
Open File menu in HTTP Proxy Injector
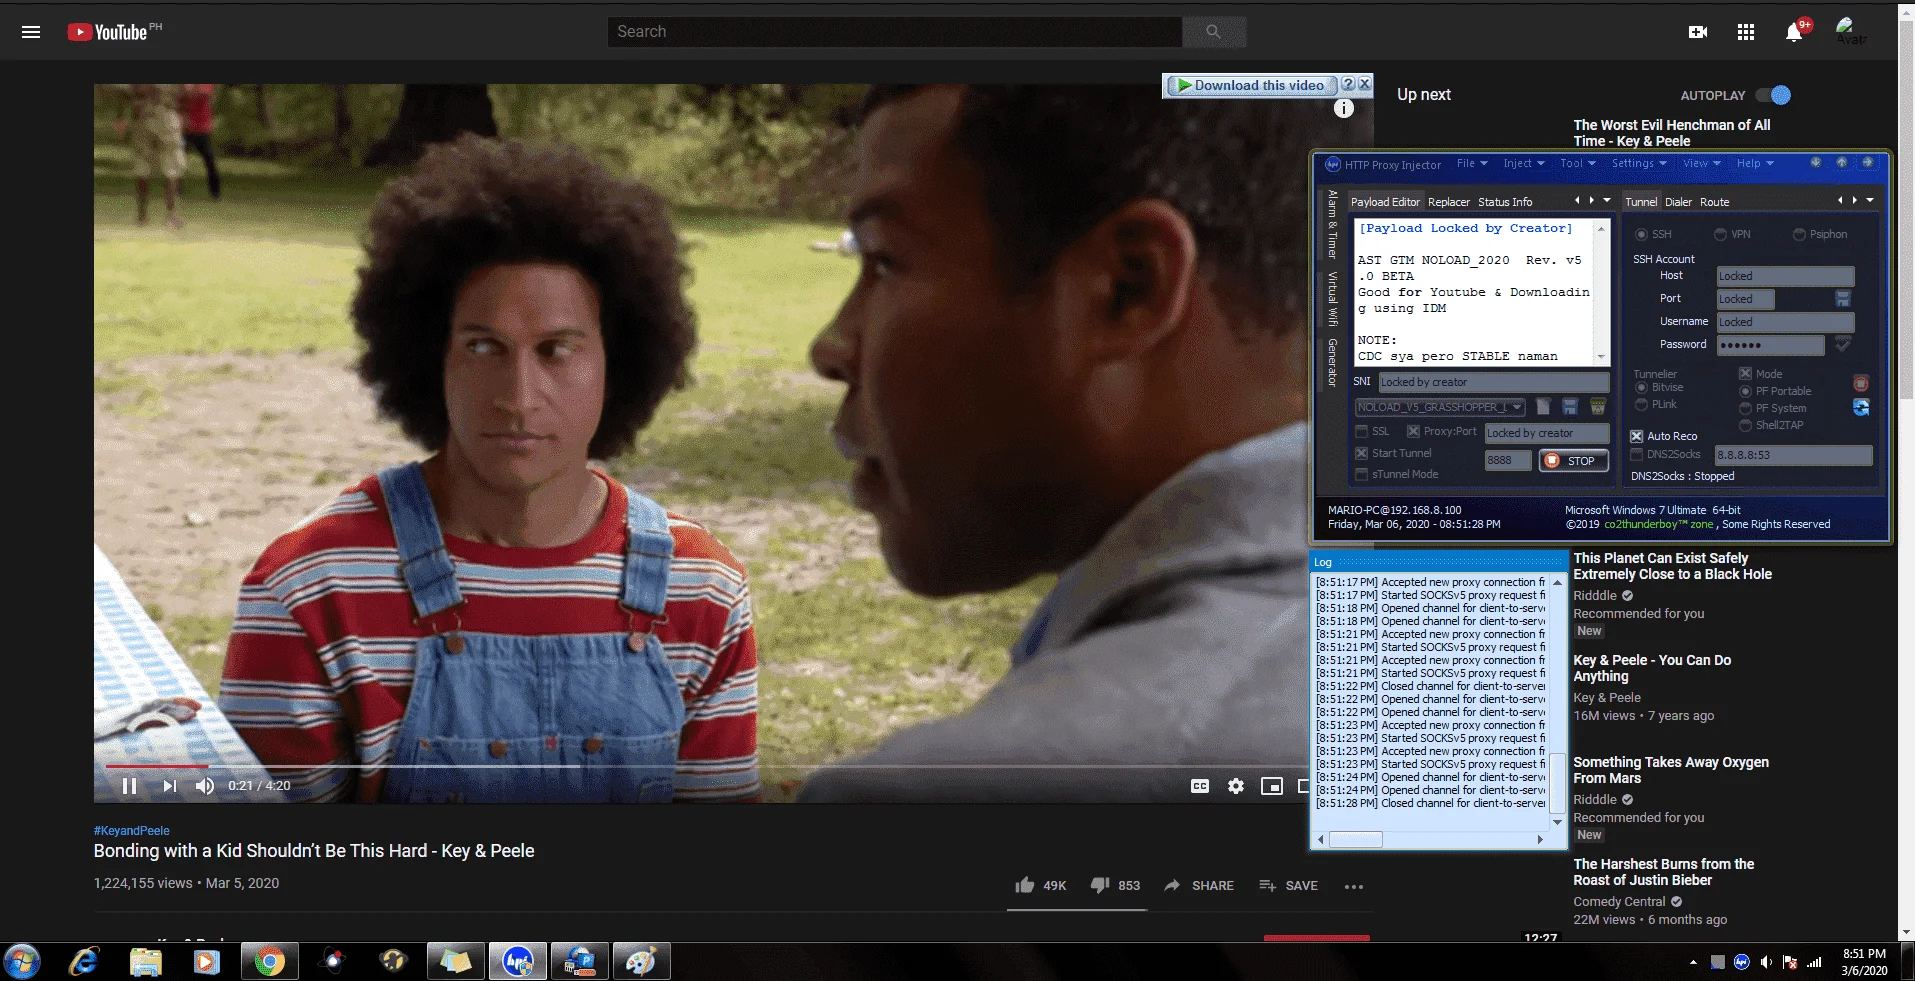point(1472,163)
